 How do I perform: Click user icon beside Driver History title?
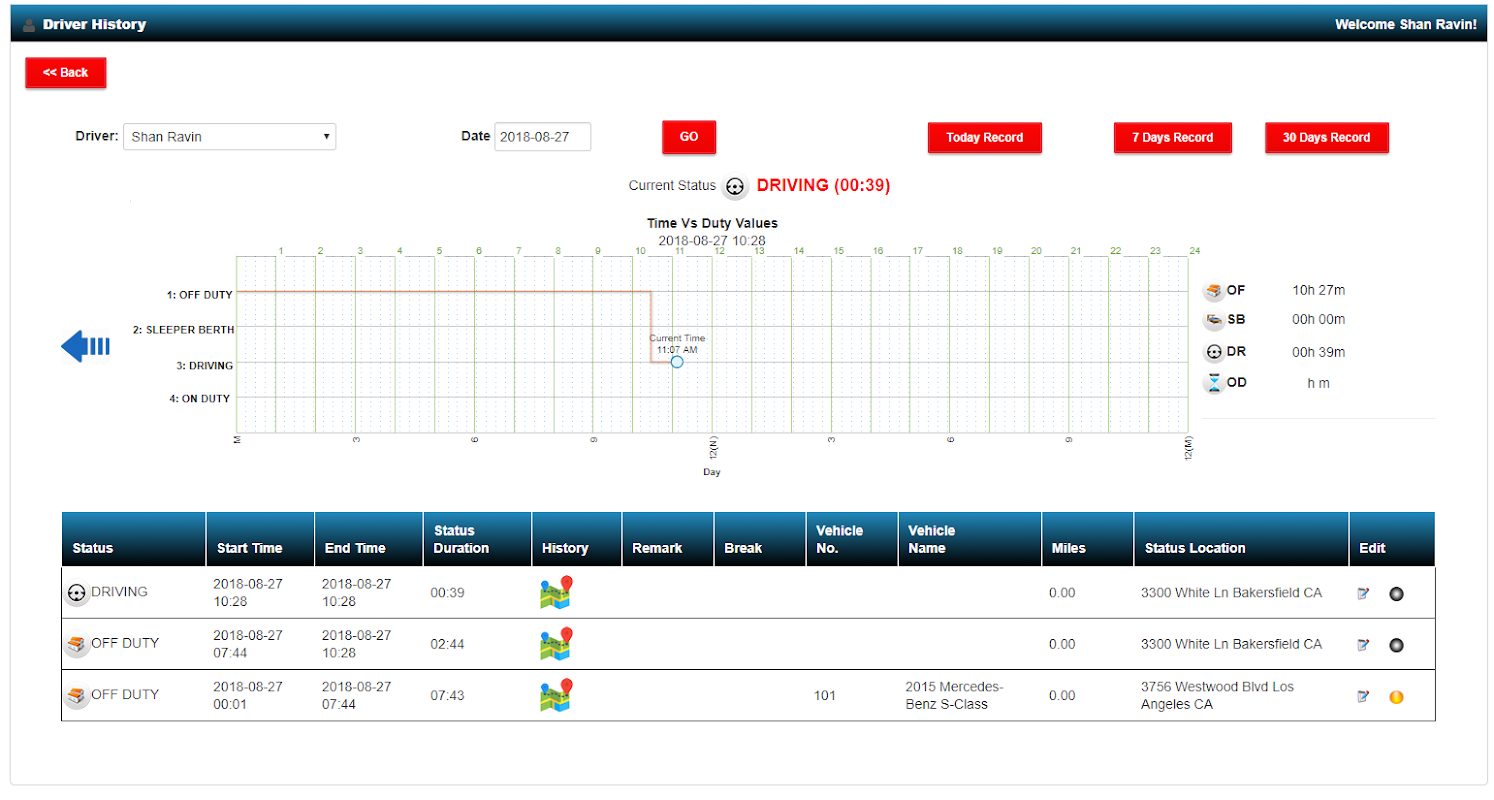[29, 24]
